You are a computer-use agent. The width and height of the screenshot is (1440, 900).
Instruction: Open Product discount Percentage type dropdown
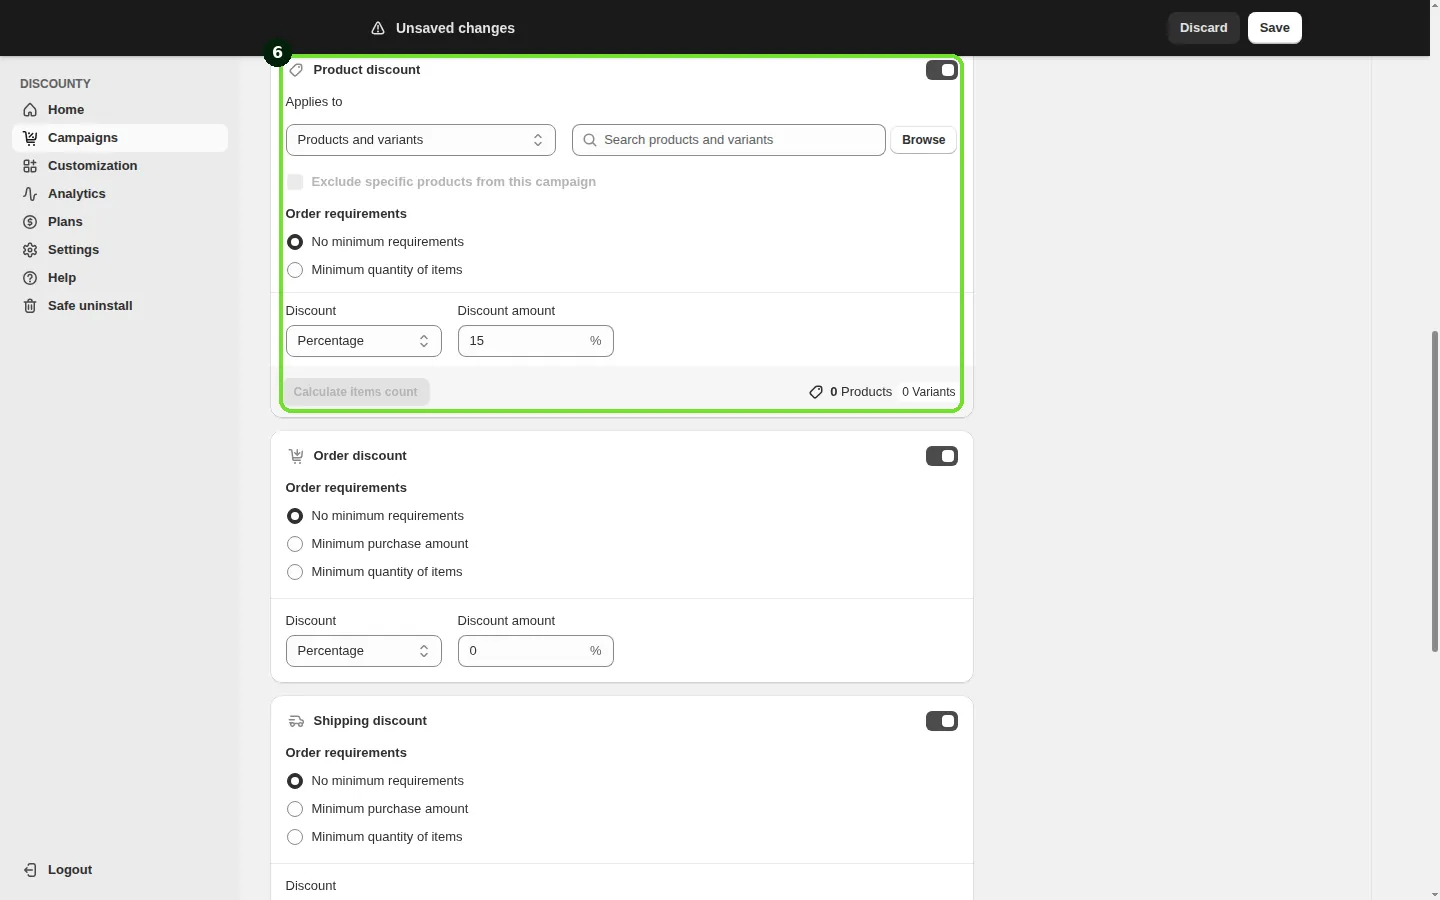pos(364,341)
